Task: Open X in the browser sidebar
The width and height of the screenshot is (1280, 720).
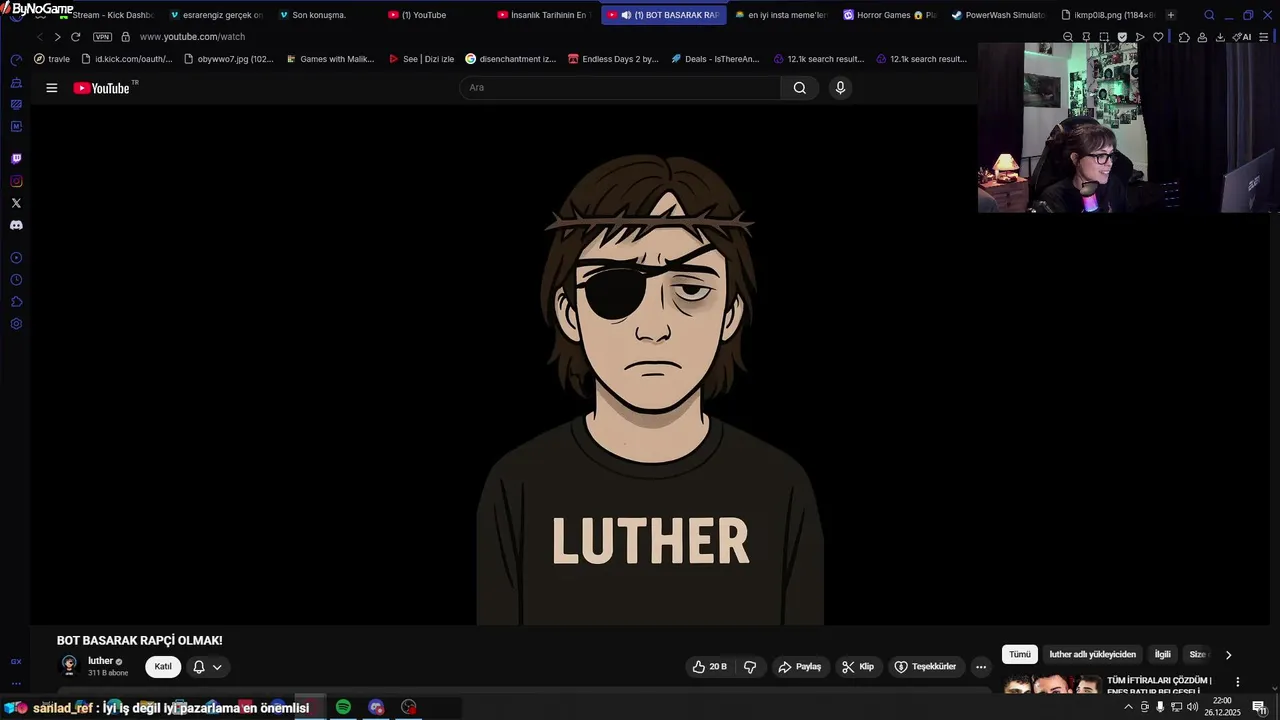Action: pos(16,203)
